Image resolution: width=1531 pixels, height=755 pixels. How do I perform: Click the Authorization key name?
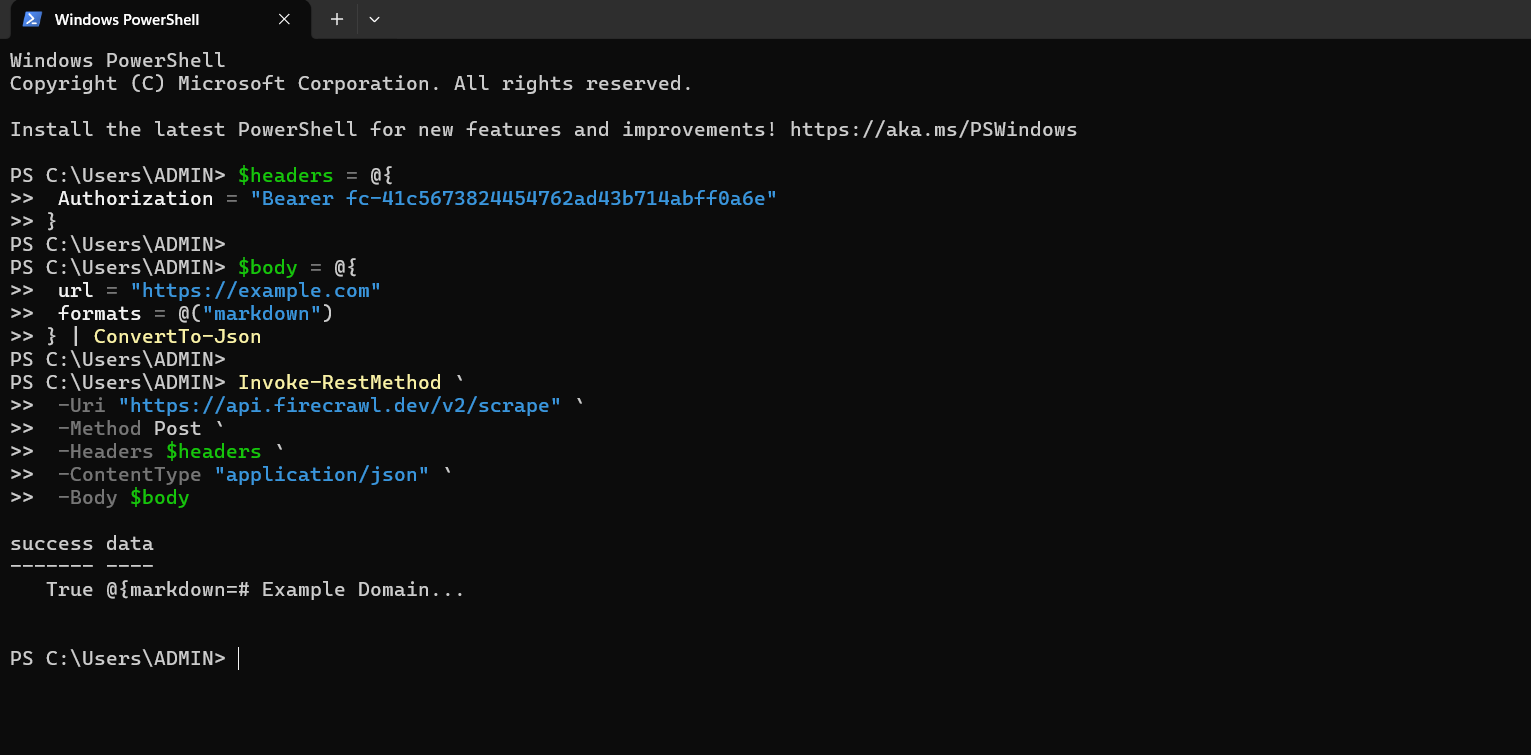(135, 198)
